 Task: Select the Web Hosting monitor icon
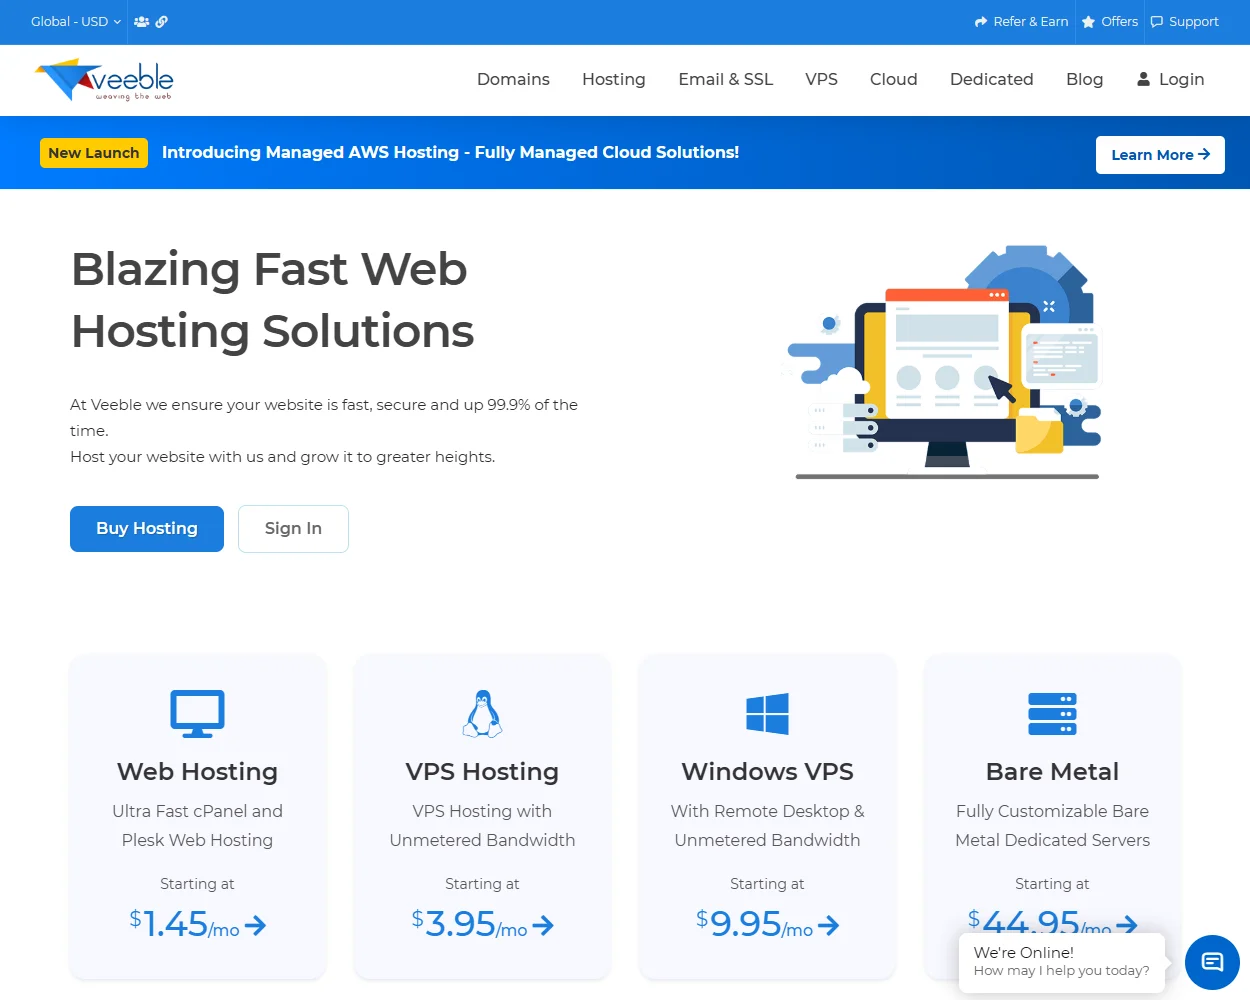pyautogui.click(x=197, y=713)
